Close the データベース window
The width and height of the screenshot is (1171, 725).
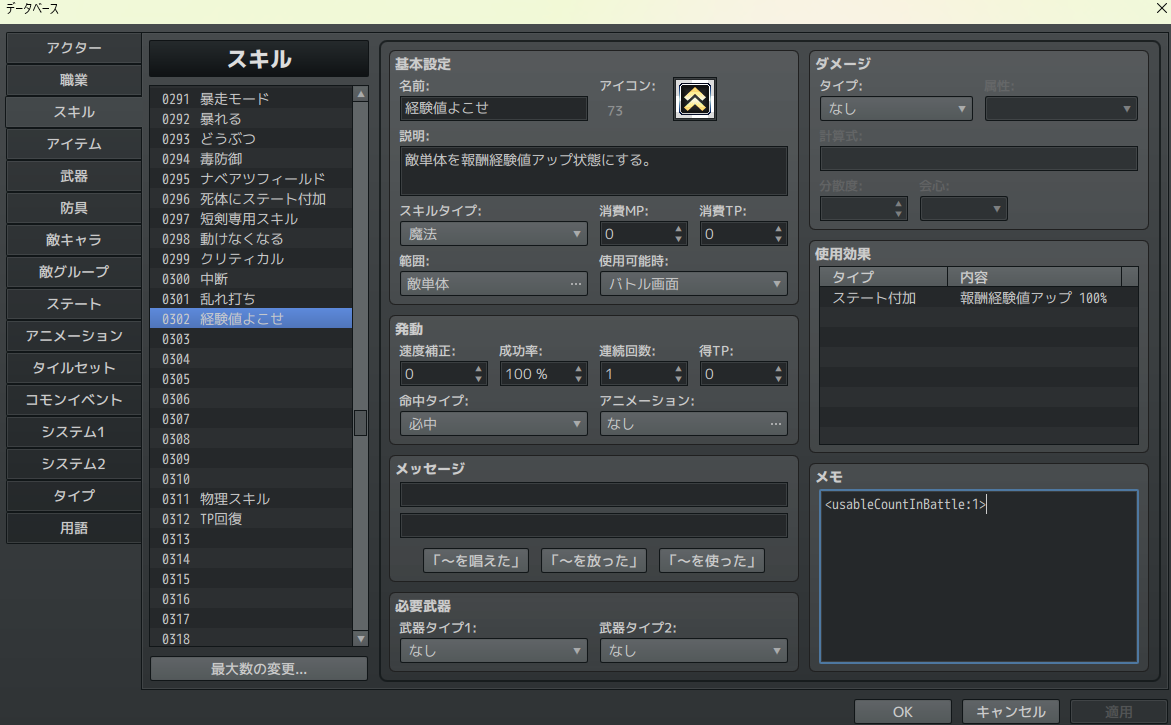(1161, 8)
